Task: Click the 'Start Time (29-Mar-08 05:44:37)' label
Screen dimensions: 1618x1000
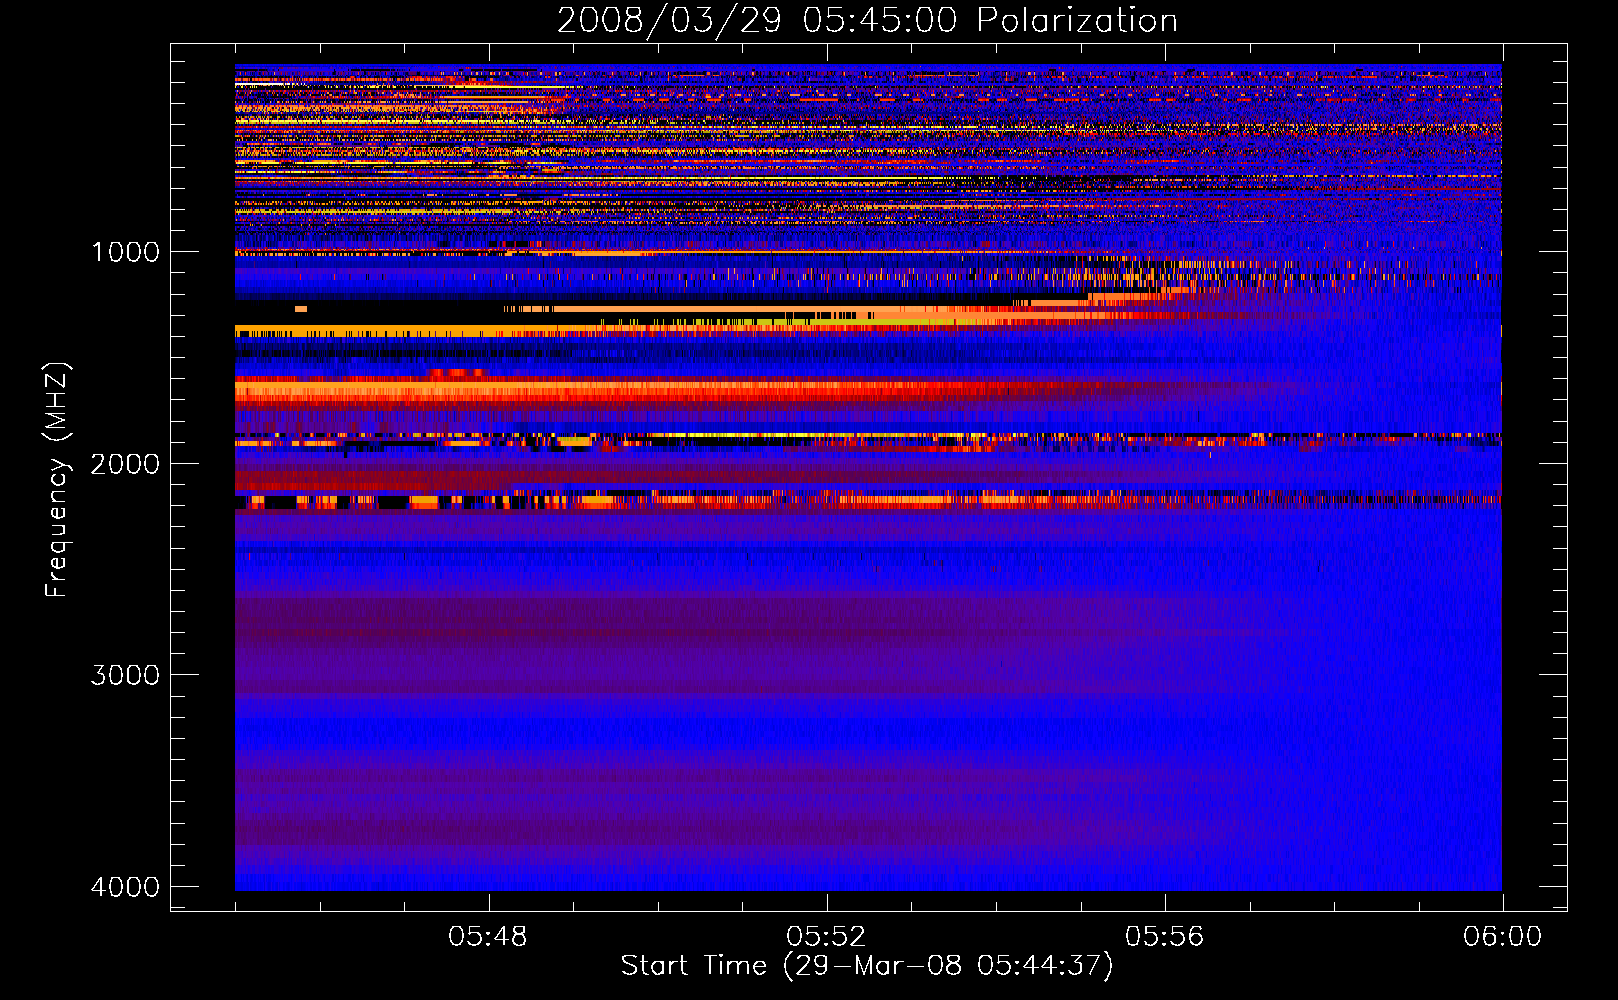Action: pyautogui.click(x=867, y=966)
